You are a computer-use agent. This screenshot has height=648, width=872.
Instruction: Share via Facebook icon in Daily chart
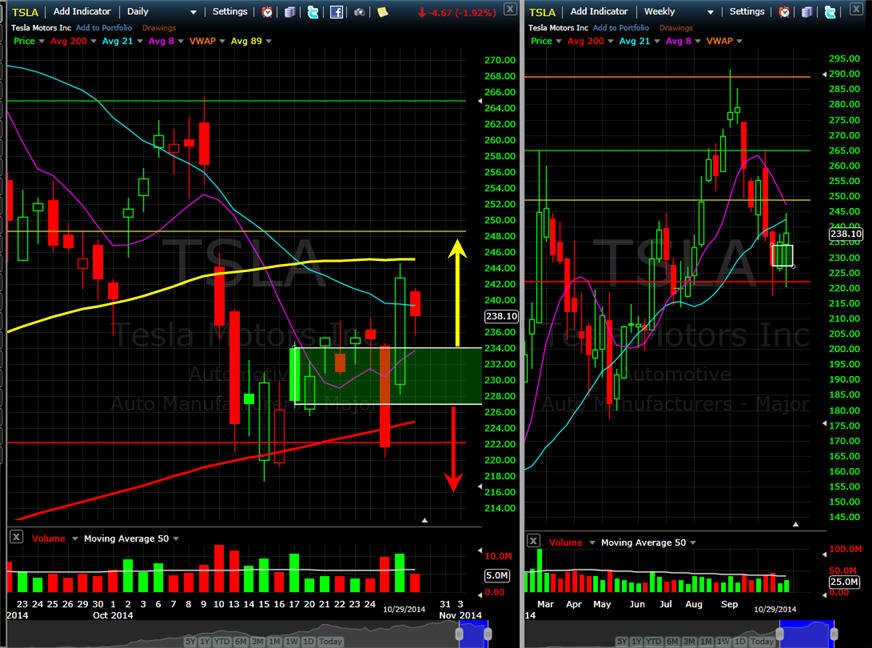pyautogui.click(x=336, y=12)
